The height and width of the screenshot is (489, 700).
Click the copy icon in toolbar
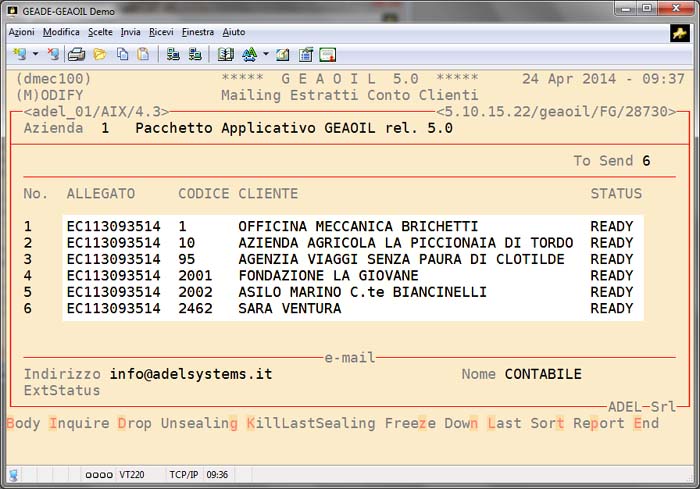click(x=121, y=54)
